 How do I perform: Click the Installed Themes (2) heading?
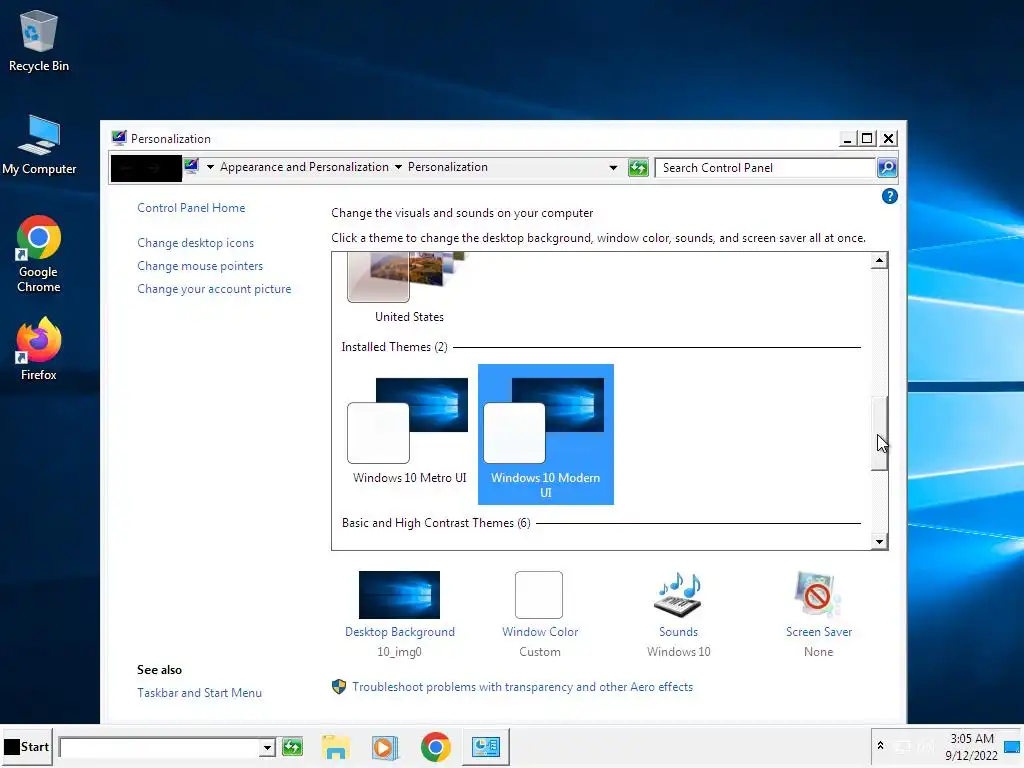(x=394, y=347)
